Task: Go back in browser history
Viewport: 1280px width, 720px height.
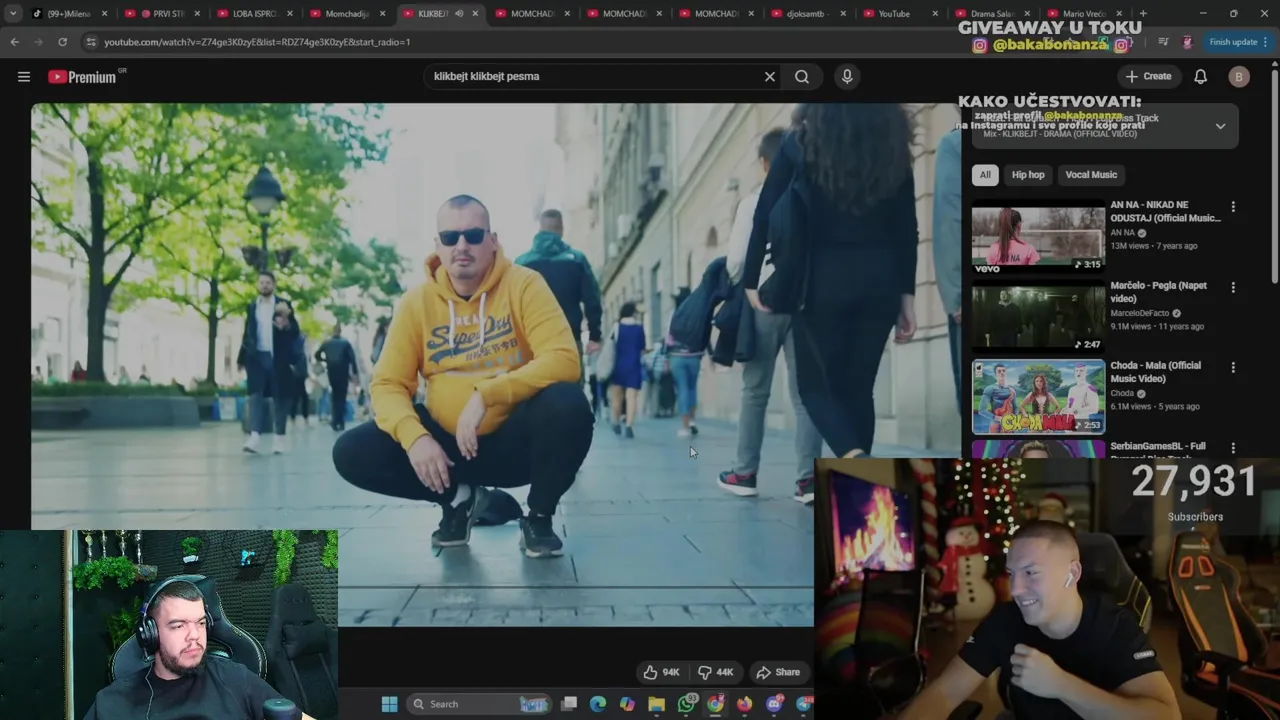Action: (14, 42)
